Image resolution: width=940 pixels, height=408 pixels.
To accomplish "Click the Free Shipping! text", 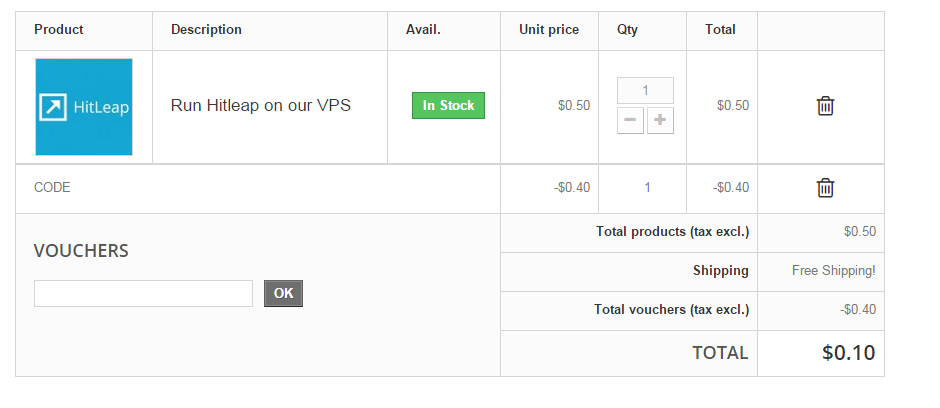I will 833,271.
